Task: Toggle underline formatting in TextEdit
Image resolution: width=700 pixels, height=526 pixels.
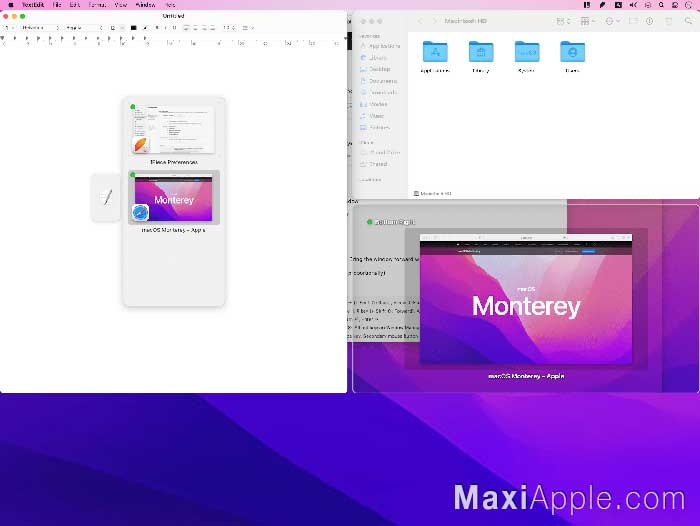Action: [174, 28]
